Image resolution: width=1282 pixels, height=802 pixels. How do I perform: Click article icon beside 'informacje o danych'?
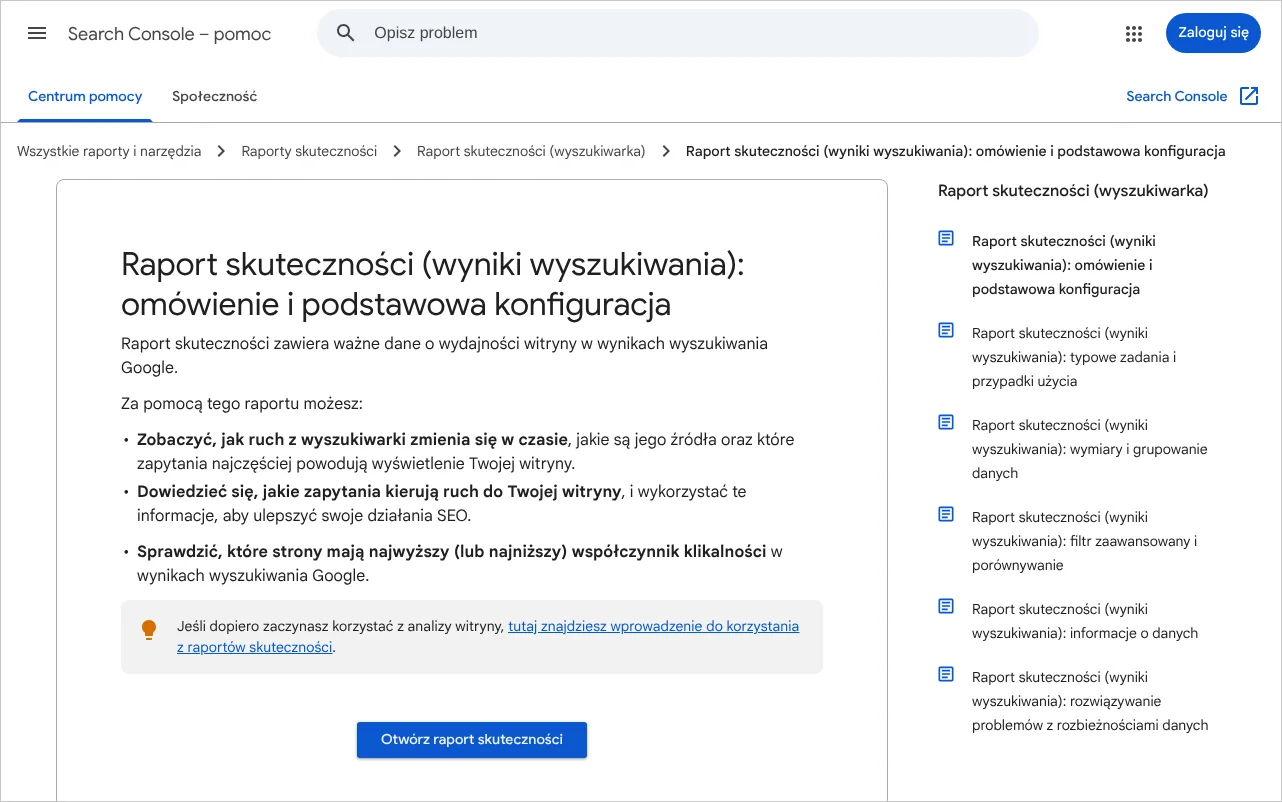click(x=946, y=606)
